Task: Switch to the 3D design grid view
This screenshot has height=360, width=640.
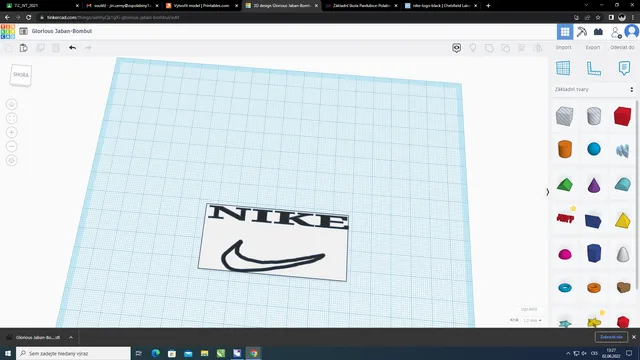Action: pos(565,31)
